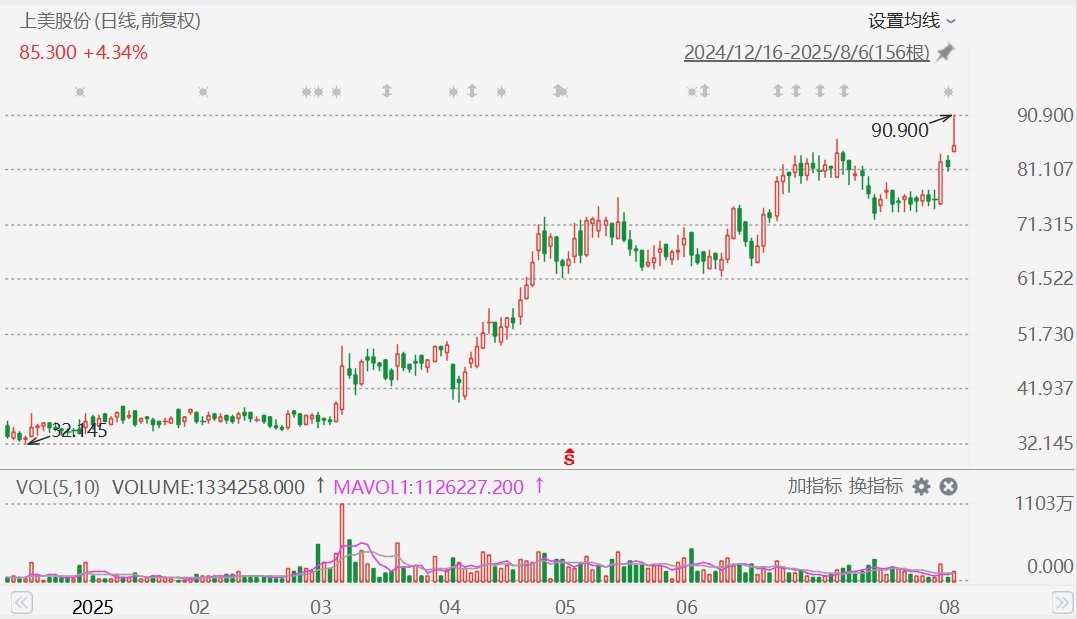The width and height of the screenshot is (1077, 619).
Task: Click the tallest volume bar in March
Action: (342, 542)
